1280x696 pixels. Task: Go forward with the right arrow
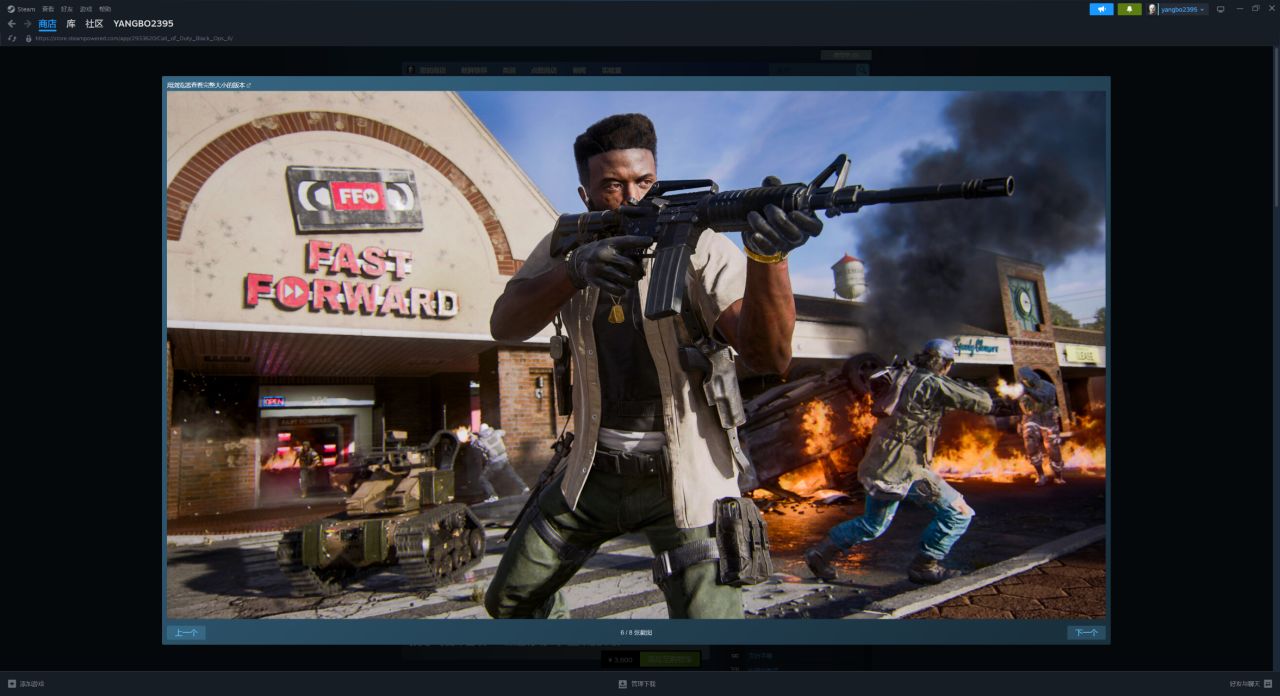[x=27, y=23]
